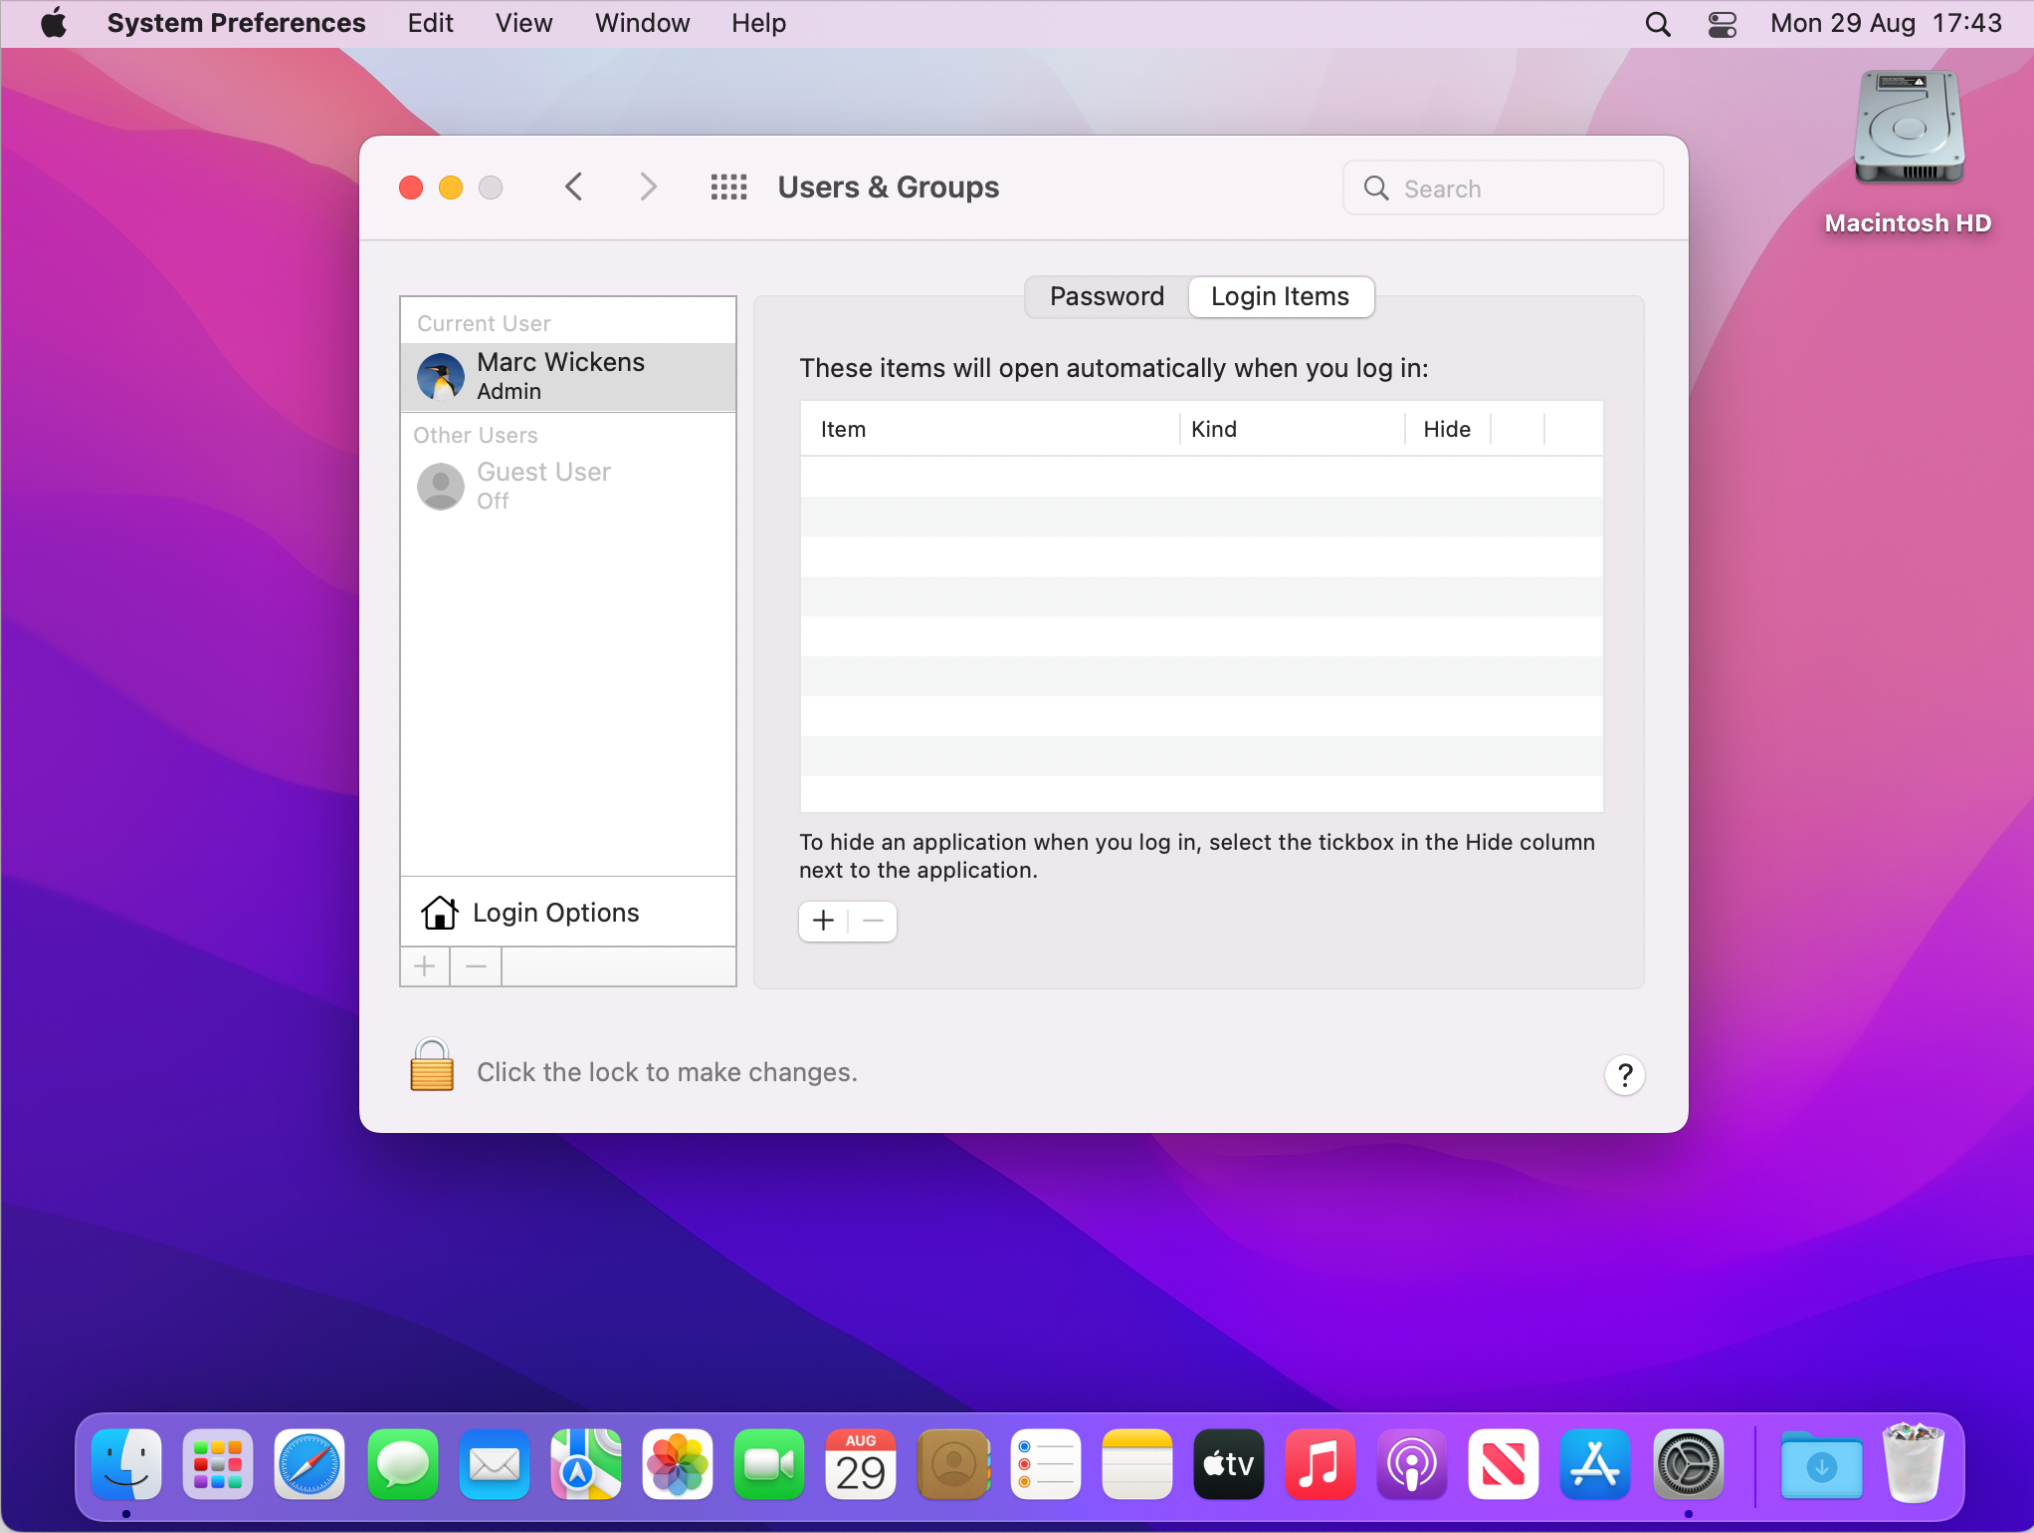Open Trash in the Dock
This screenshot has height=1533, width=2034.
[1913, 1465]
